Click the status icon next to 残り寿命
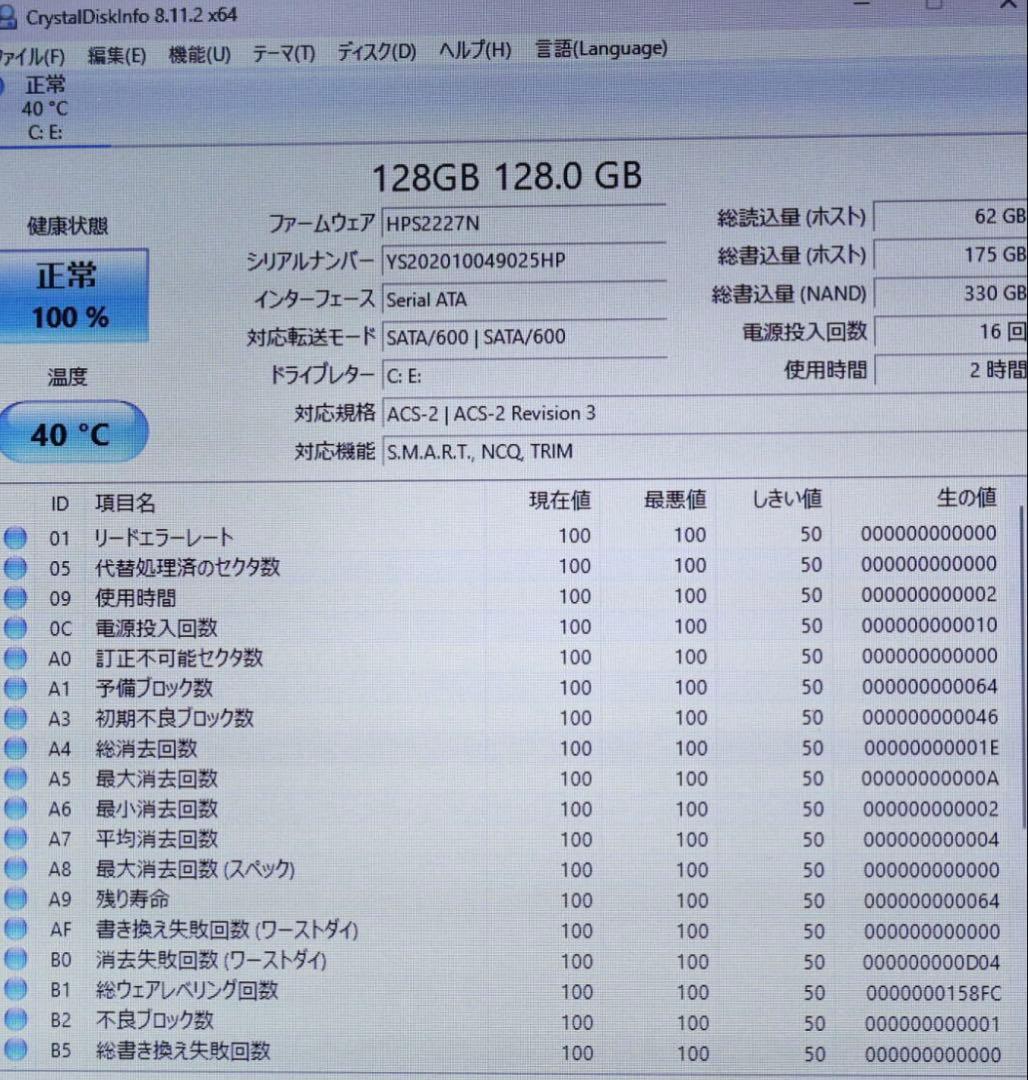1028x1080 pixels. 16,900
